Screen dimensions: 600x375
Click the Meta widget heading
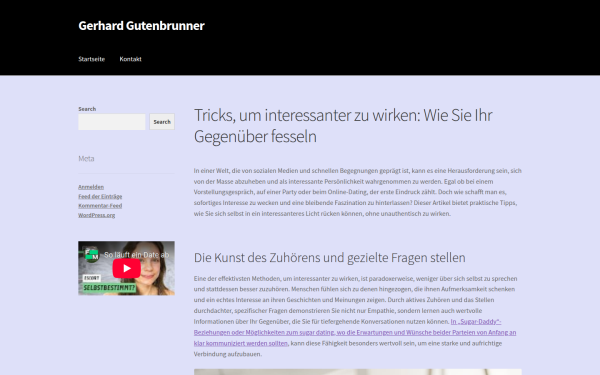point(86,158)
